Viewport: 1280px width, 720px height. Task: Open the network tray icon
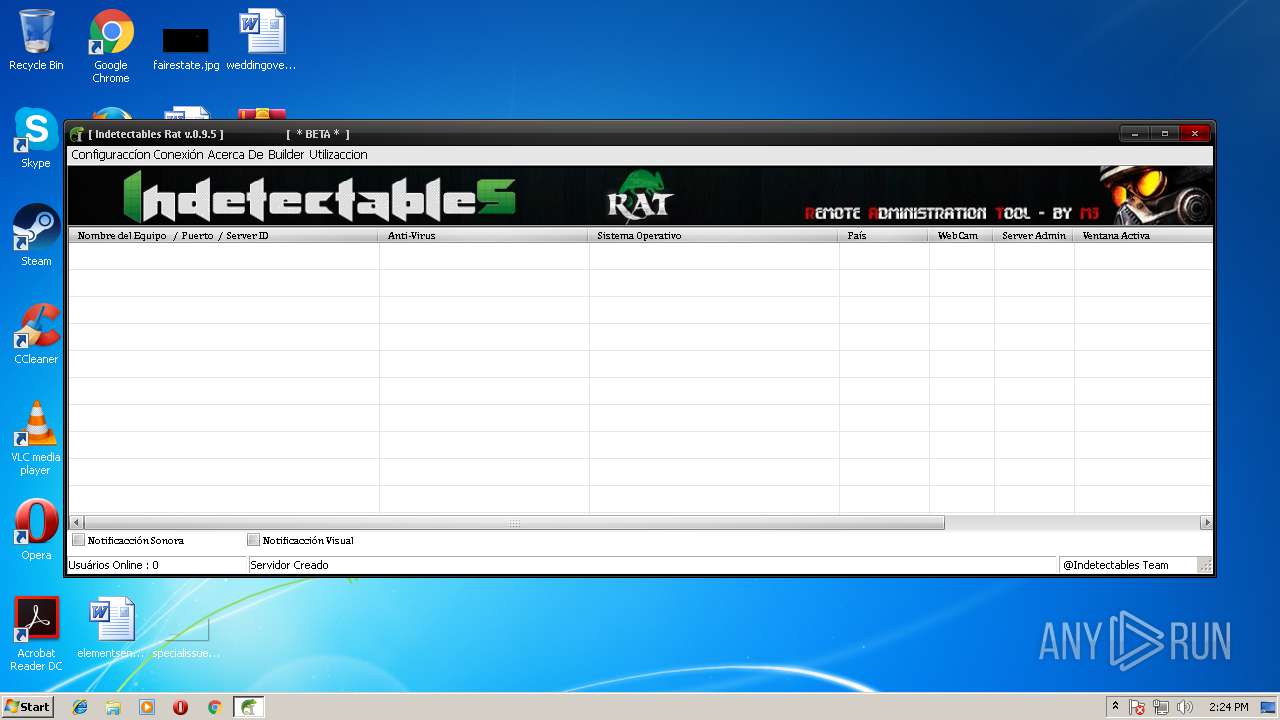(x=1161, y=707)
